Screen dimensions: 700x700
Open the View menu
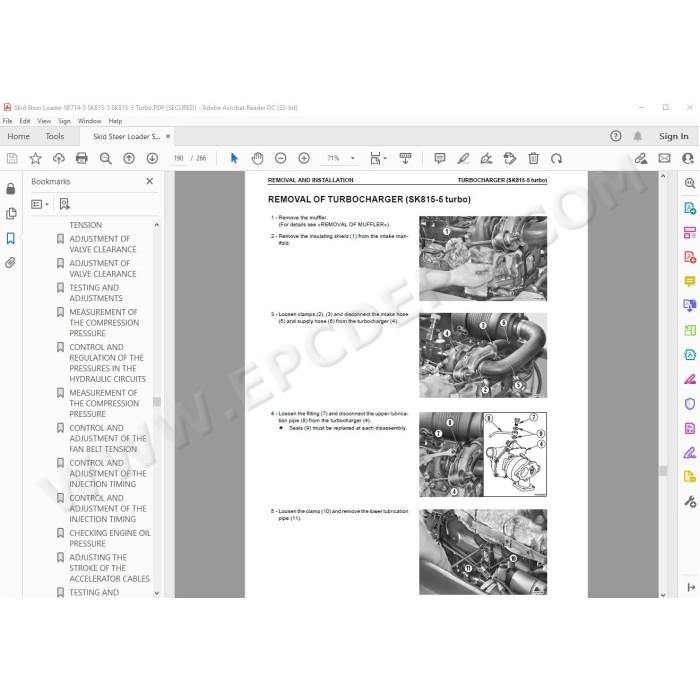44,121
